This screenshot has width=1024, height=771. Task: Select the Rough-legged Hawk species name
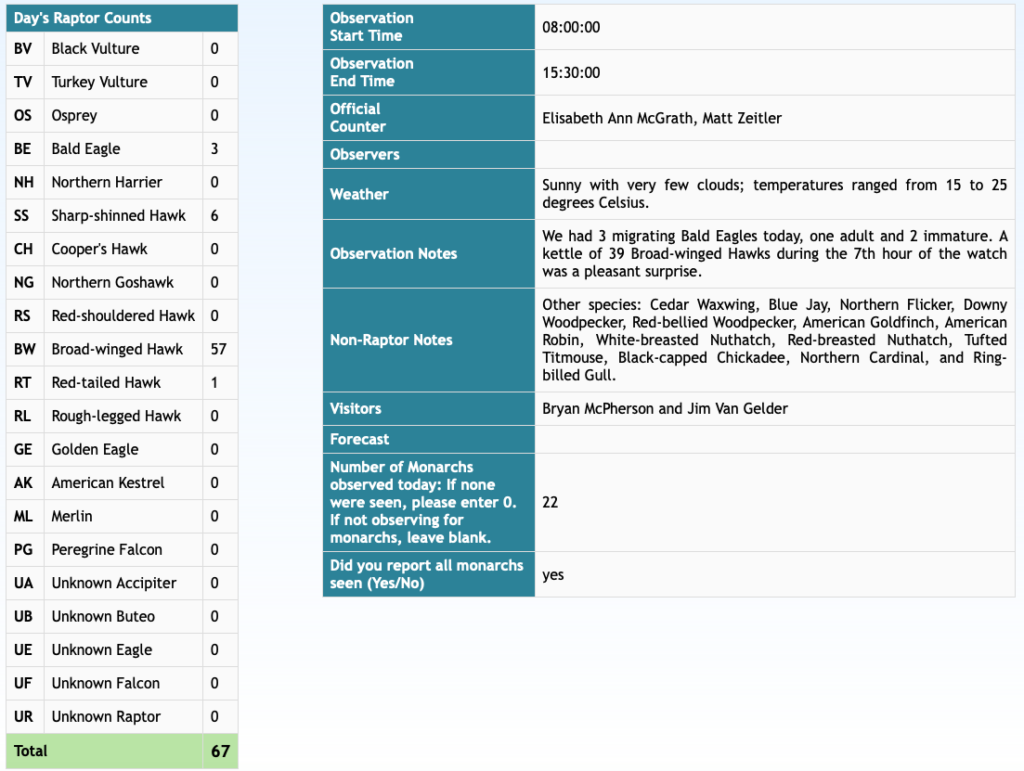(116, 416)
